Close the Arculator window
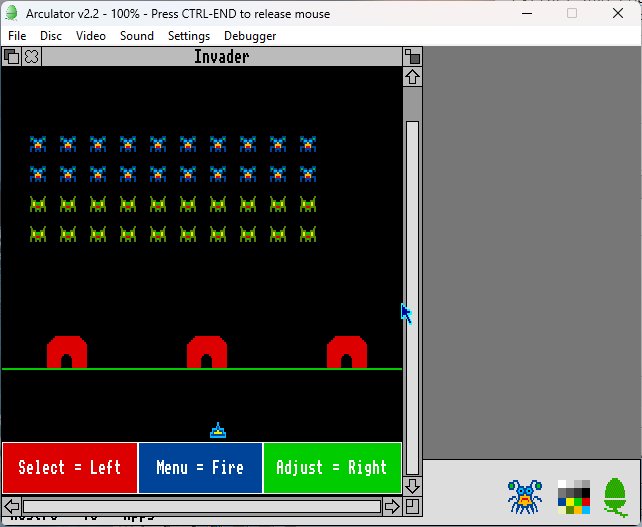This screenshot has height=527, width=642. (618, 14)
